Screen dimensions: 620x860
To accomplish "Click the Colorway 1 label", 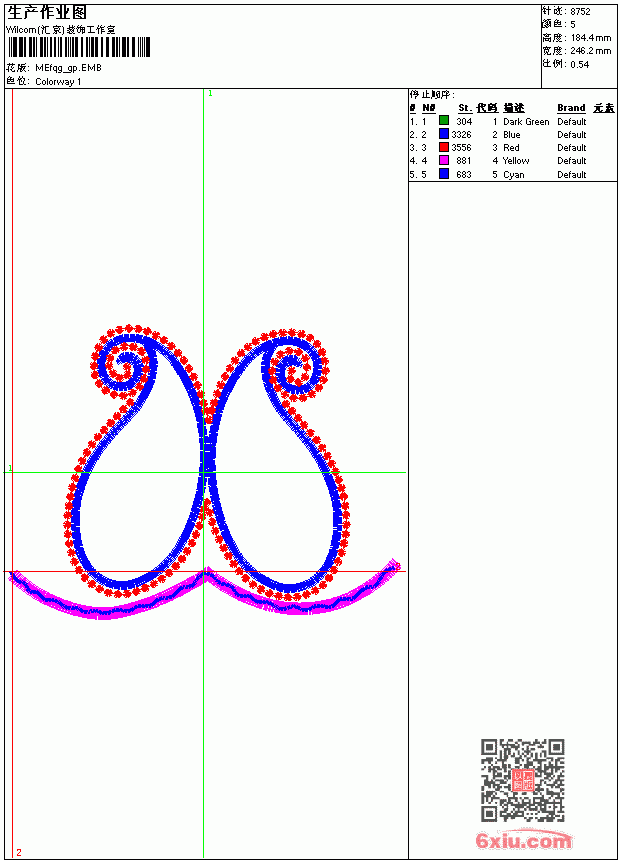I will pos(58,82).
